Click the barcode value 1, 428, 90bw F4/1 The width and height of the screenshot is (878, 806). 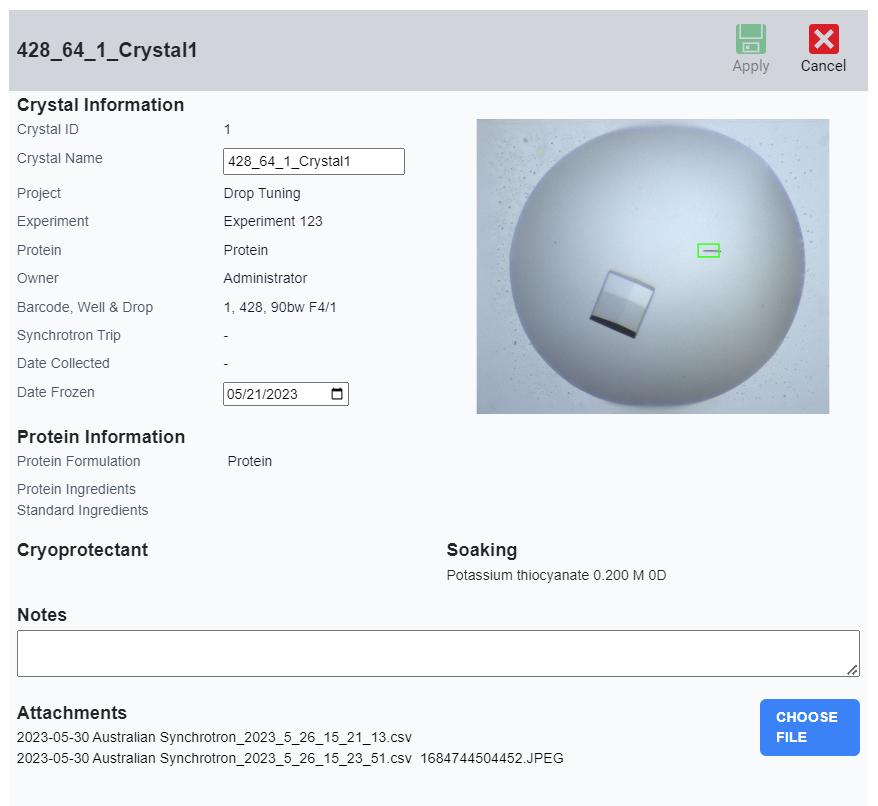click(x=280, y=307)
